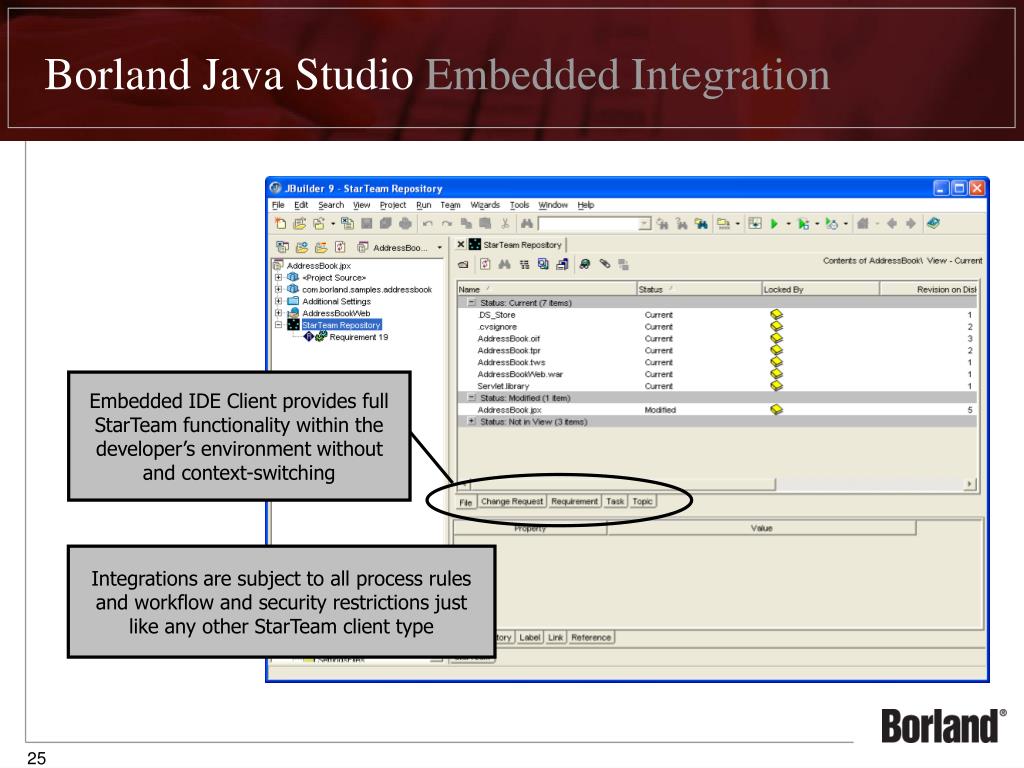1024x768 pixels.
Task: Click the binoculars Find icon in StarTeam toolbar
Action: [x=504, y=264]
